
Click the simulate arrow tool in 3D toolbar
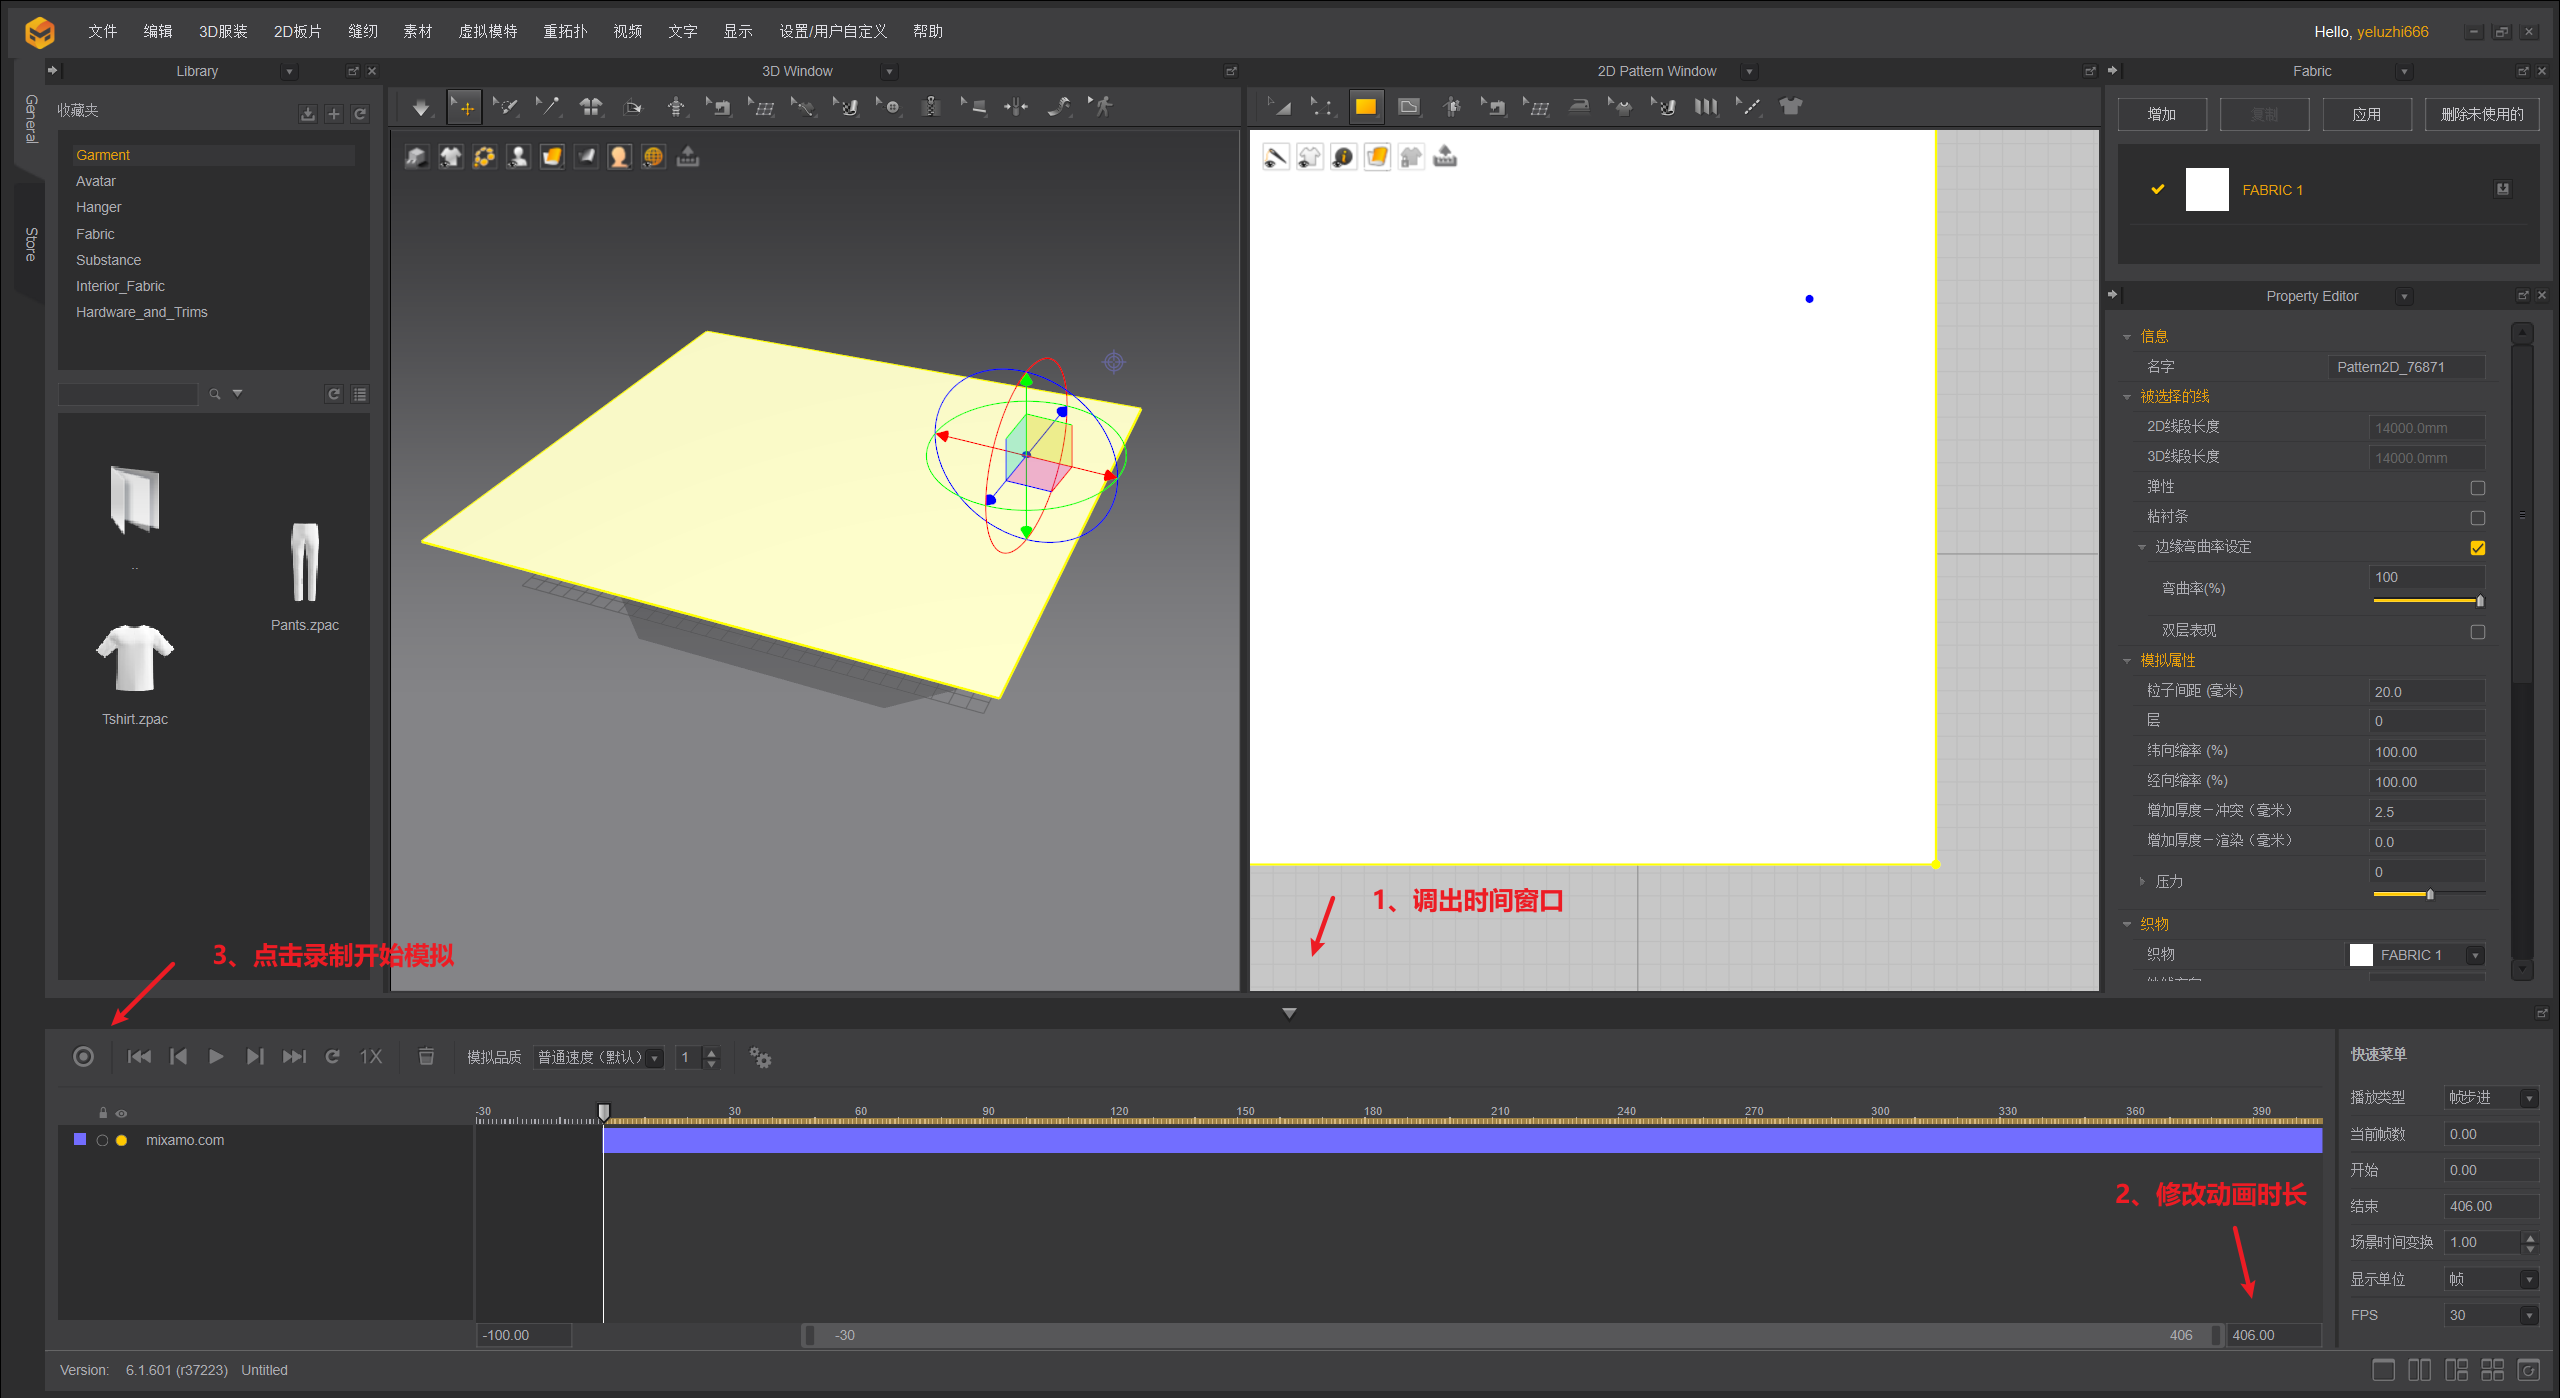[421, 107]
